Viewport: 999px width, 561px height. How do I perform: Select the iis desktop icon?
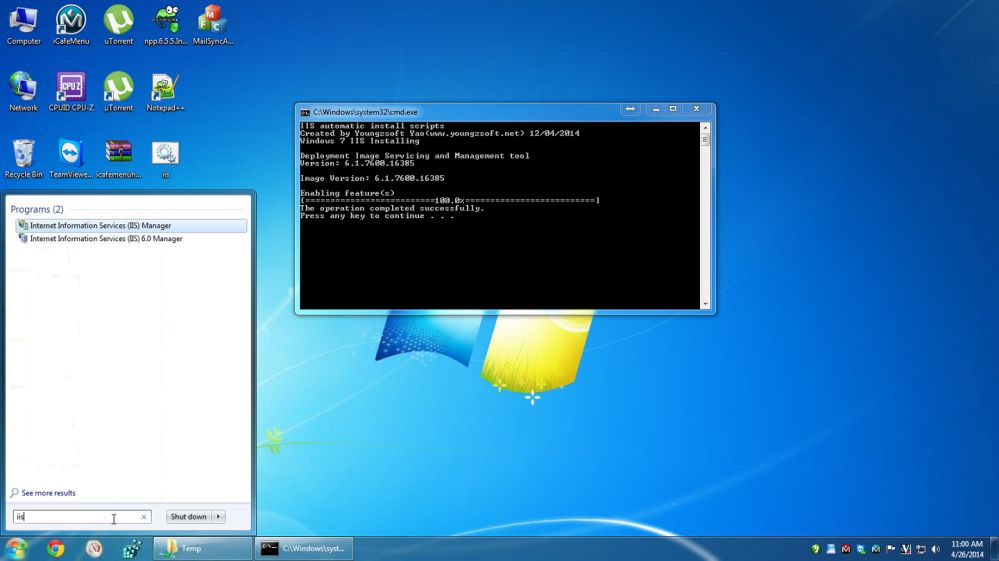coord(166,159)
